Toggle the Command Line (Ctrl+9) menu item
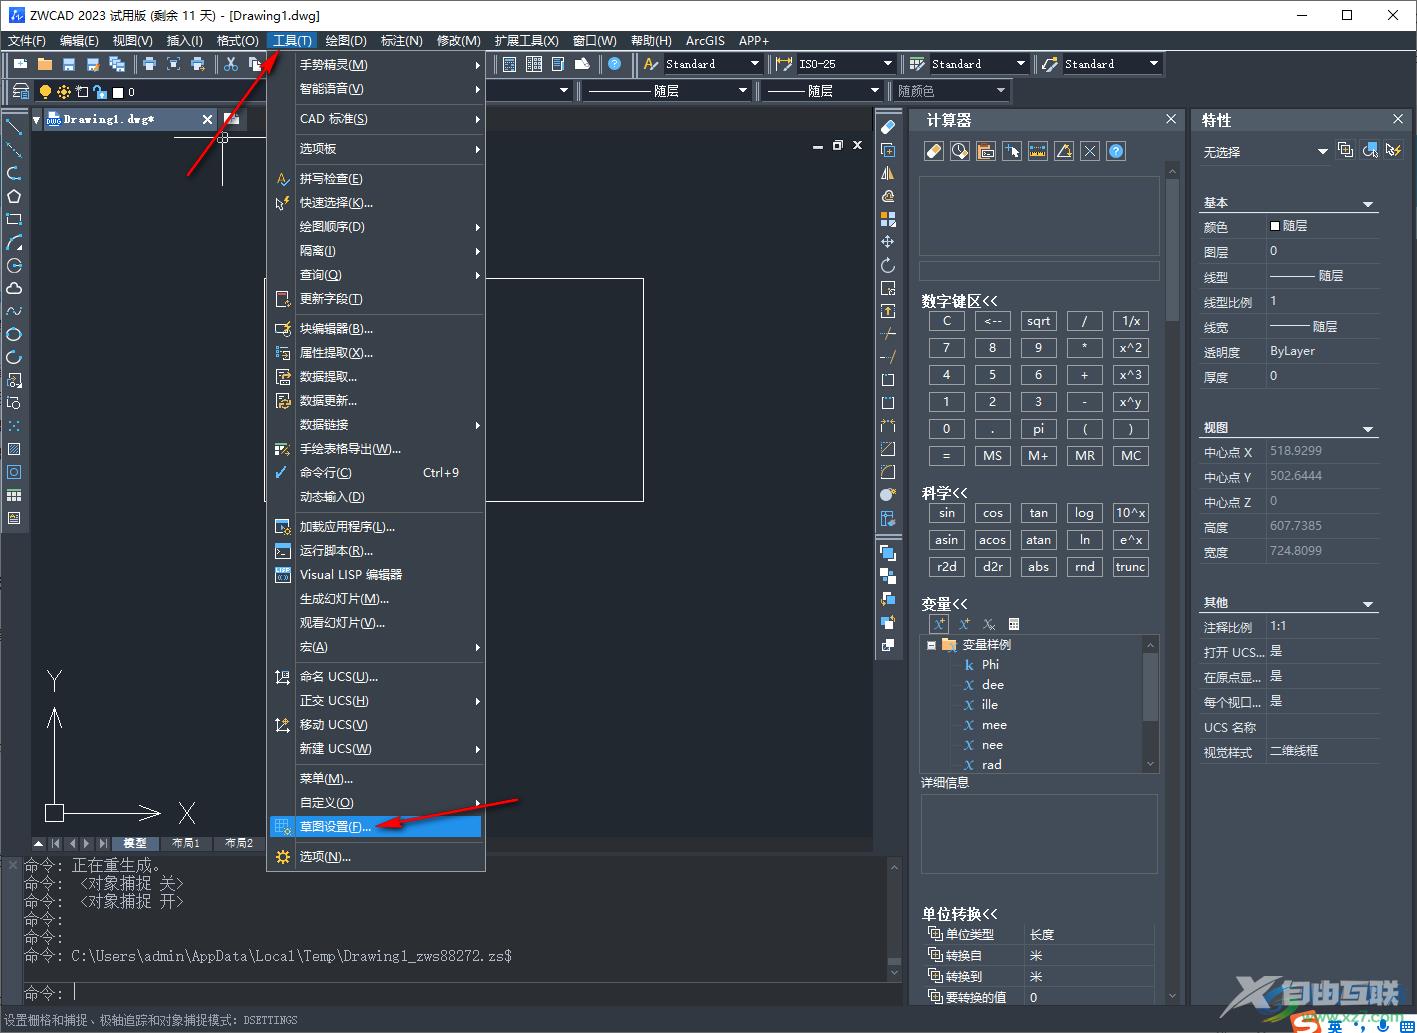Image resolution: width=1417 pixels, height=1033 pixels. click(376, 473)
